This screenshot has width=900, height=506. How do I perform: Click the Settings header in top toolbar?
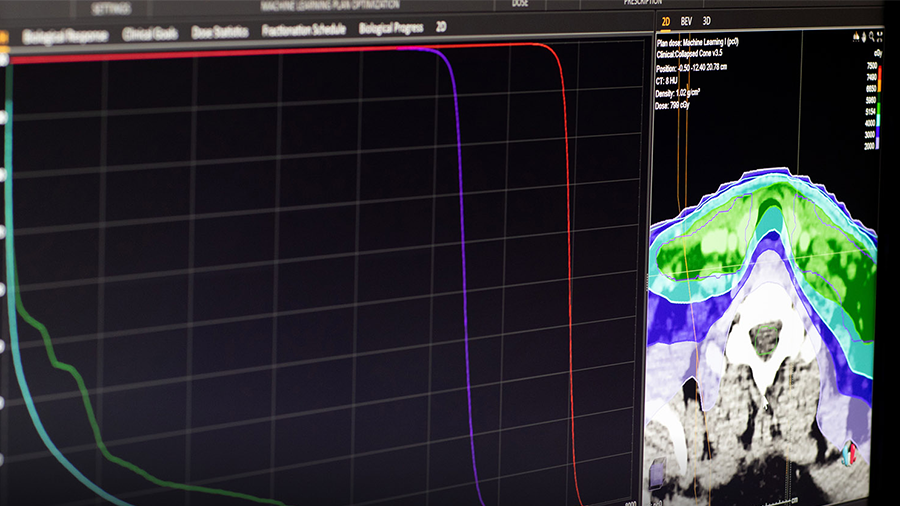pos(109,7)
